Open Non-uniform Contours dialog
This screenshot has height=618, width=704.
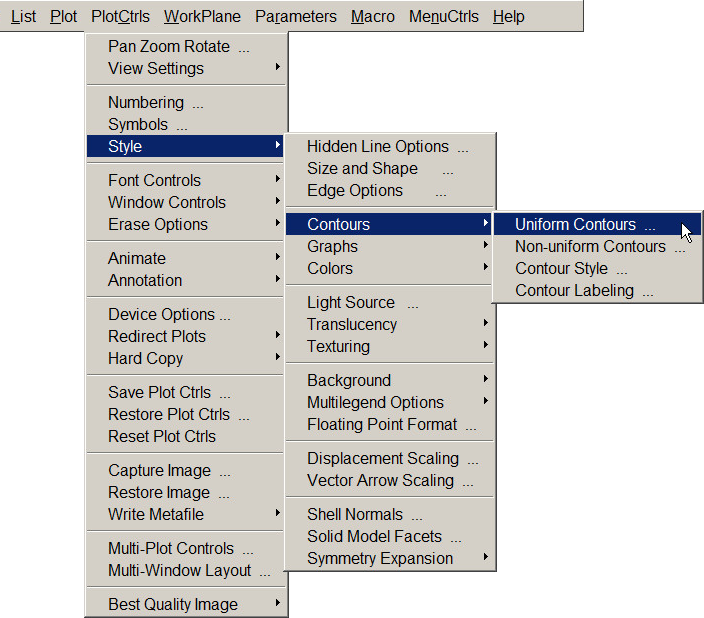point(590,247)
